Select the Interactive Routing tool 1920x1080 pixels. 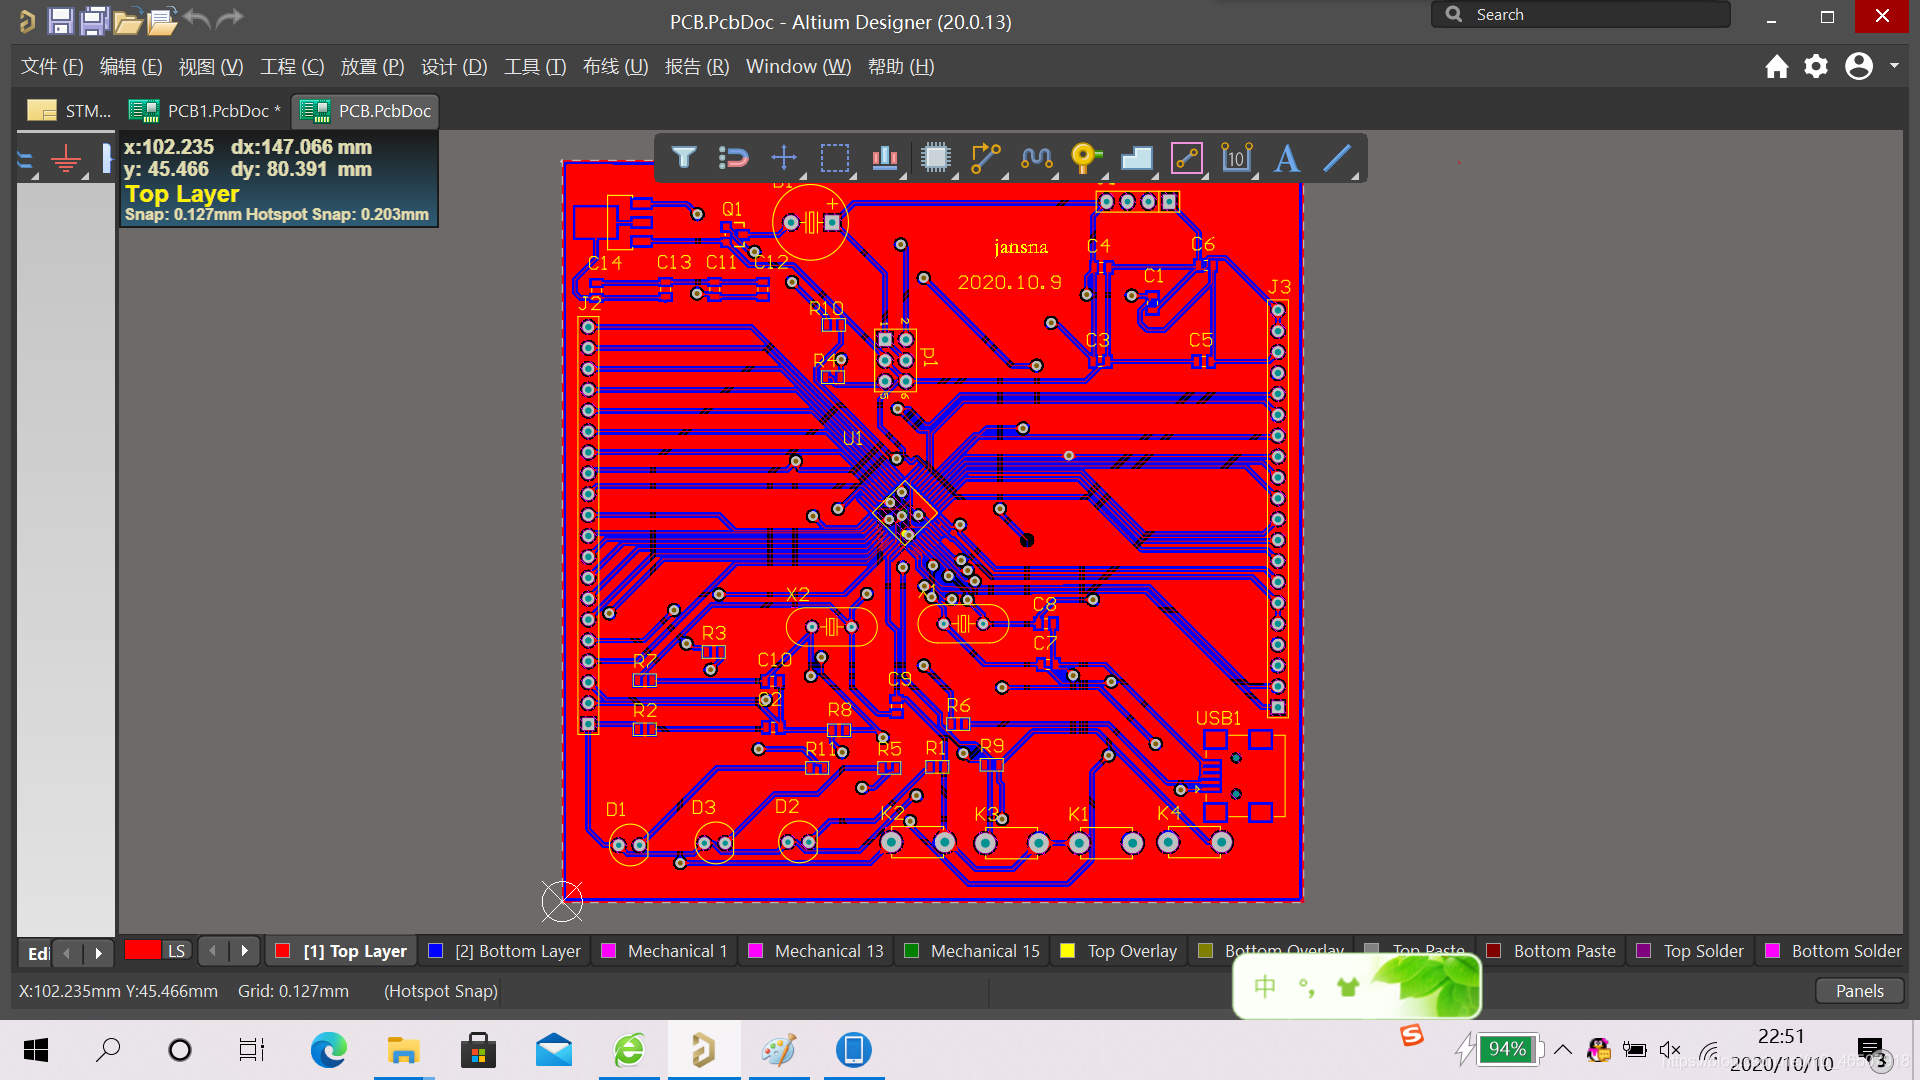click(986, 158)
